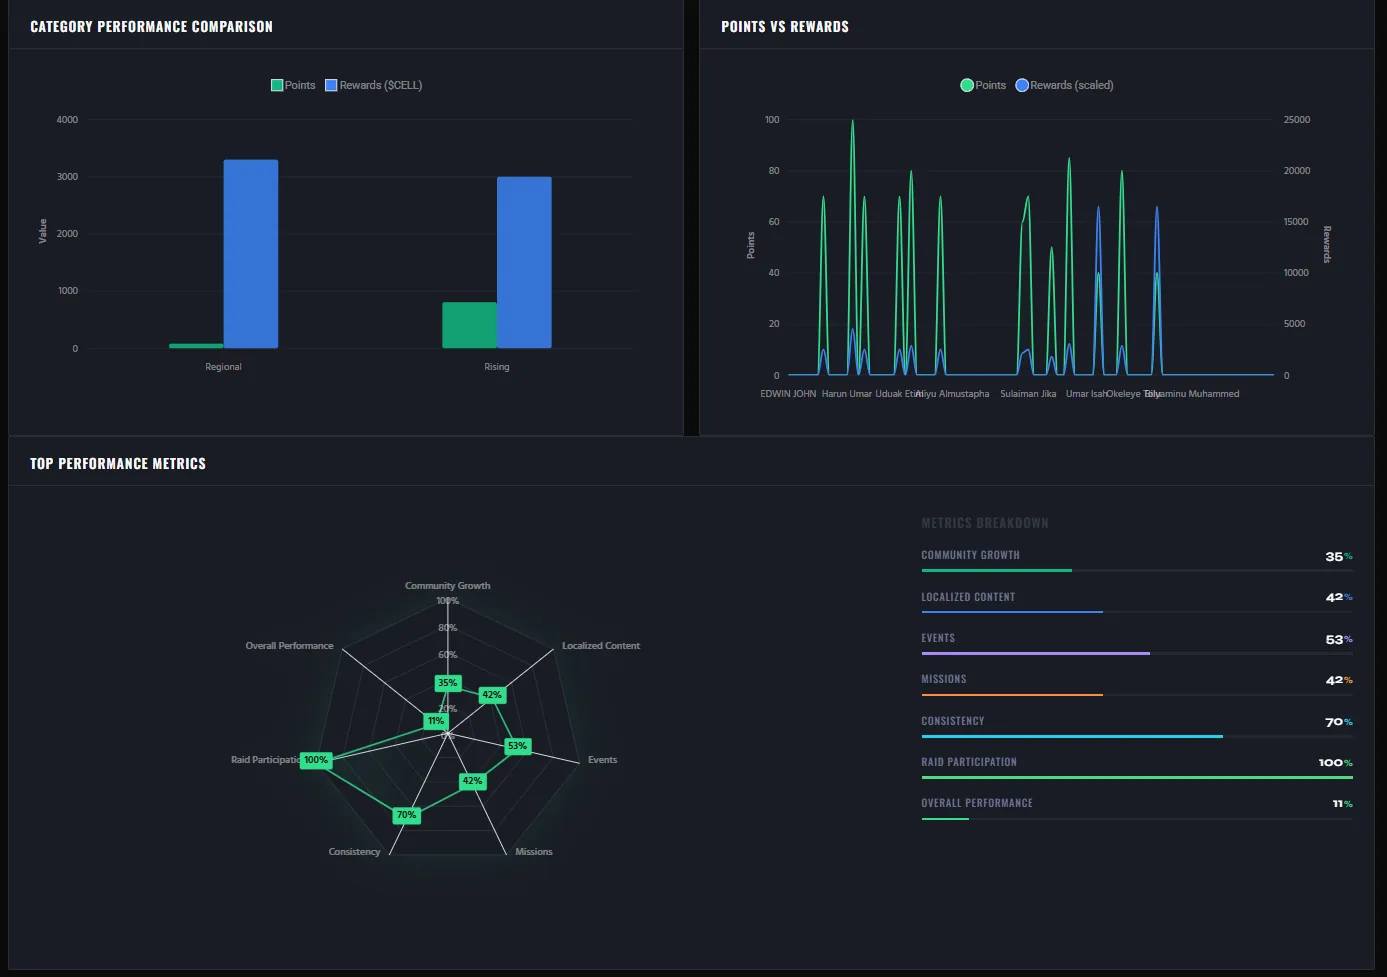The height and width of the screenshot is (977, 1387).
Task: Click the 53% Events value in Metrics Breakdown
Action: (1339, 640)
